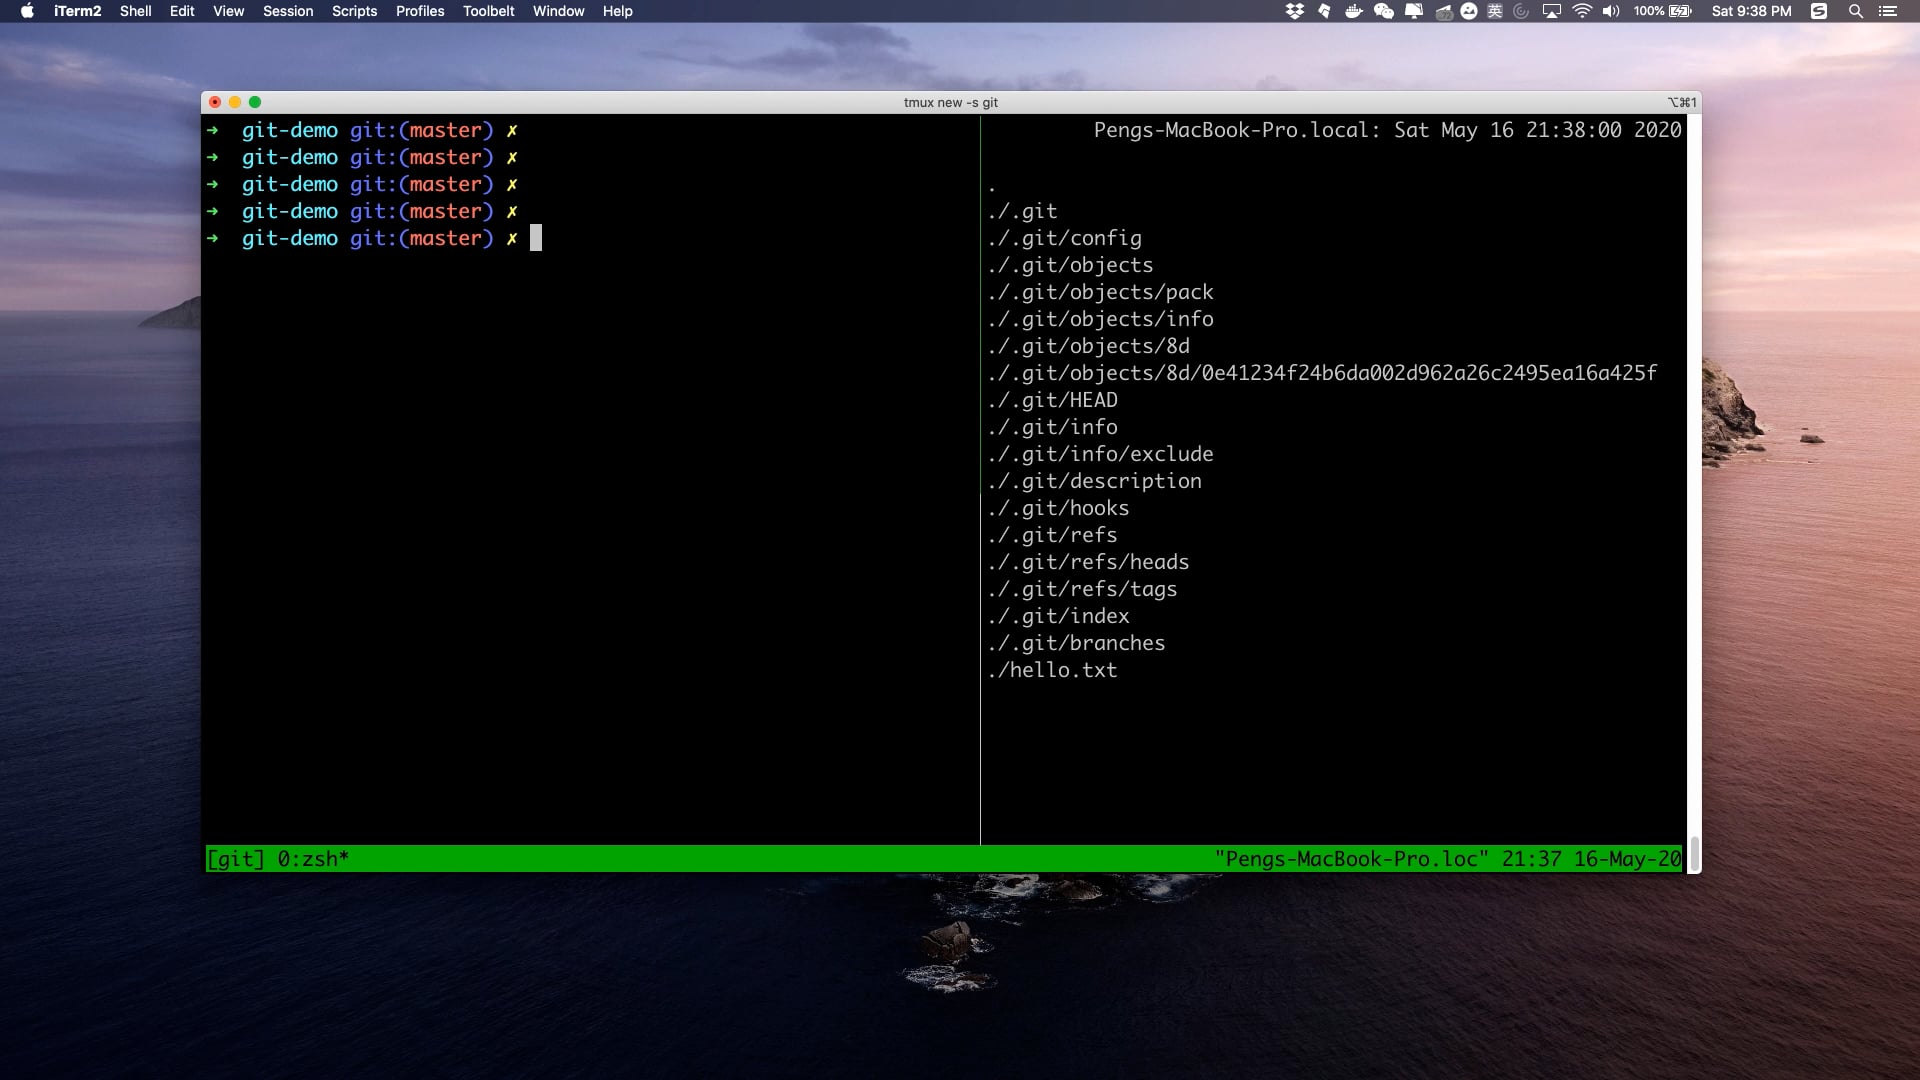Open WeChat from the menu bar
The image size is (1920, 1080).
coord(1384,11)
